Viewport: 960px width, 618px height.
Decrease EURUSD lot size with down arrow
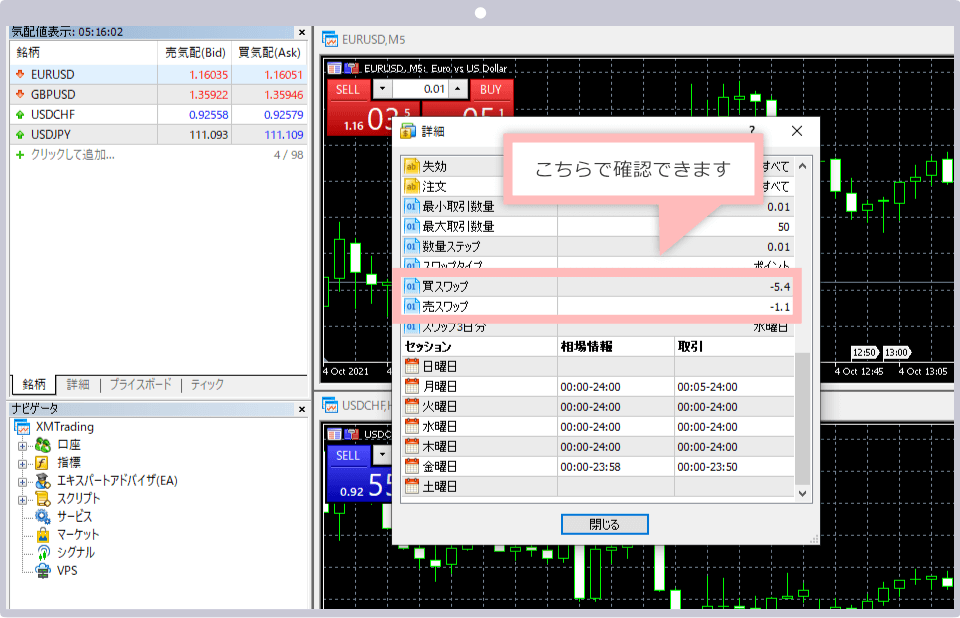[x=384, y=89]
